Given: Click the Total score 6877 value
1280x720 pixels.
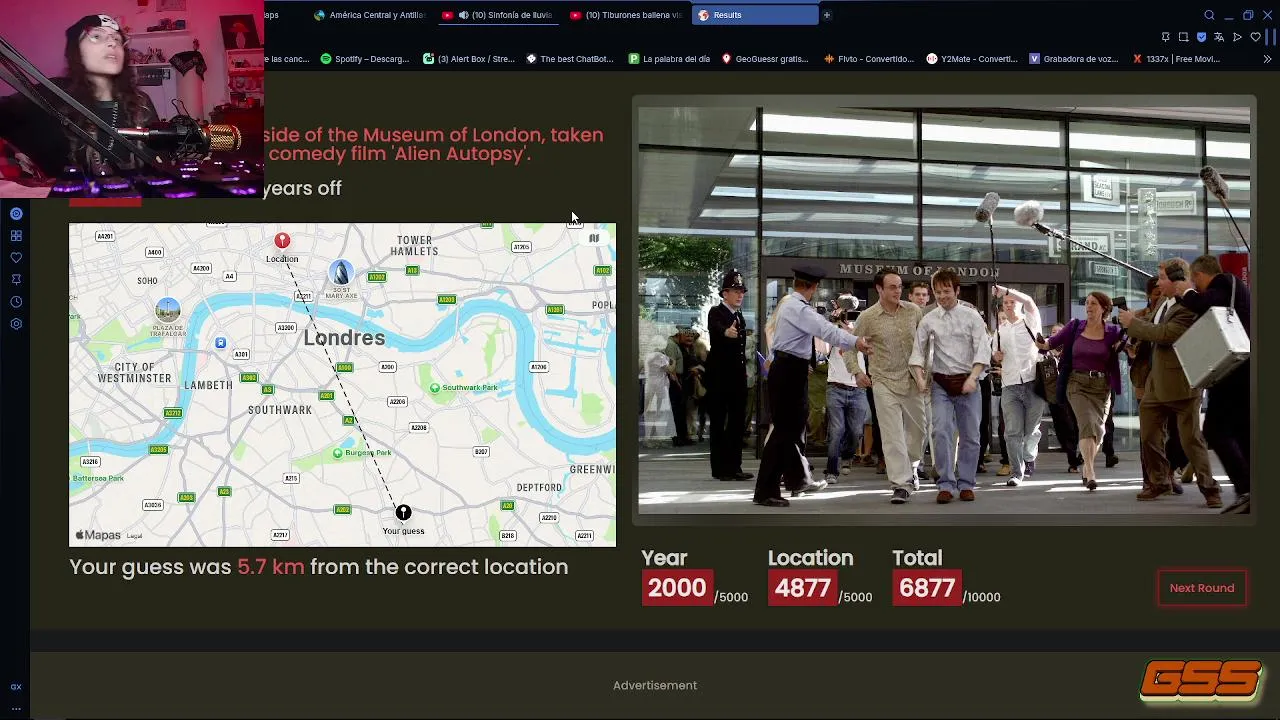Looking at the screenshot, I should pyautogui.click(x=927, y=588).
